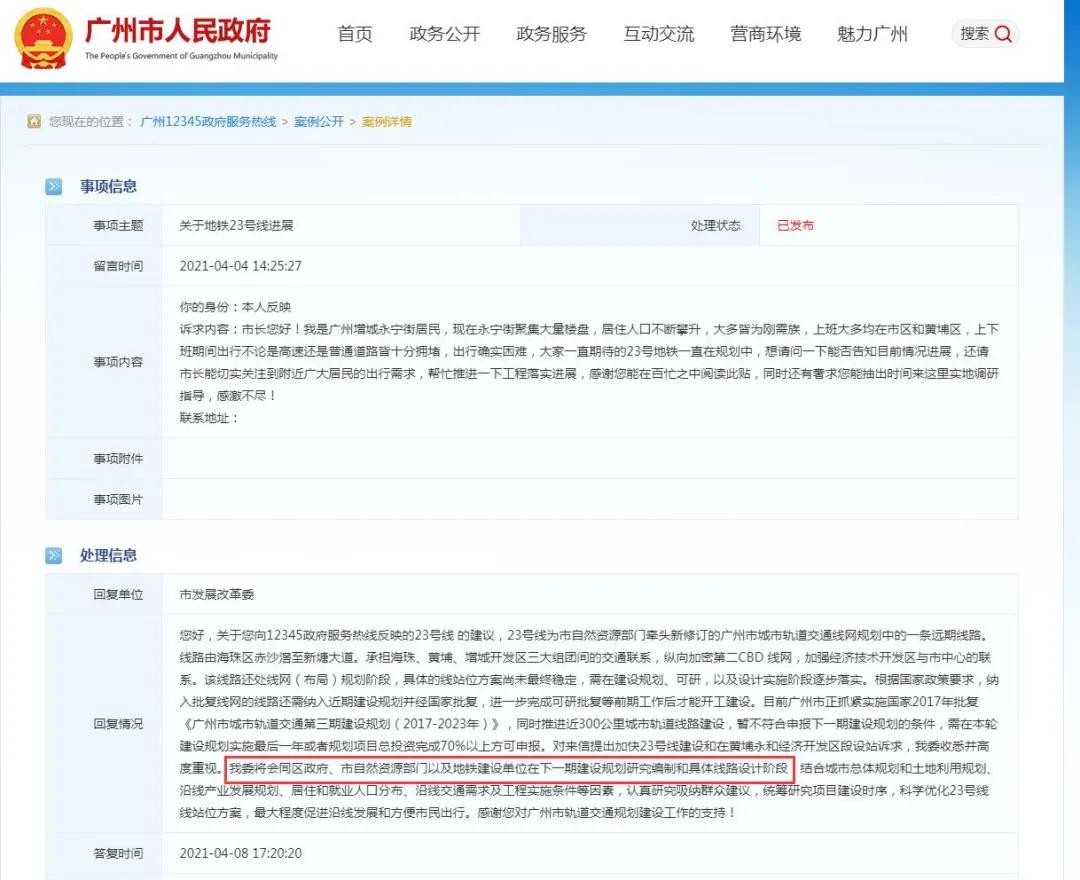Visit the 魅力广州 navigation item
Image resolution: width=1080 pixels, height=880 pixels.
[x=872, y=34]
